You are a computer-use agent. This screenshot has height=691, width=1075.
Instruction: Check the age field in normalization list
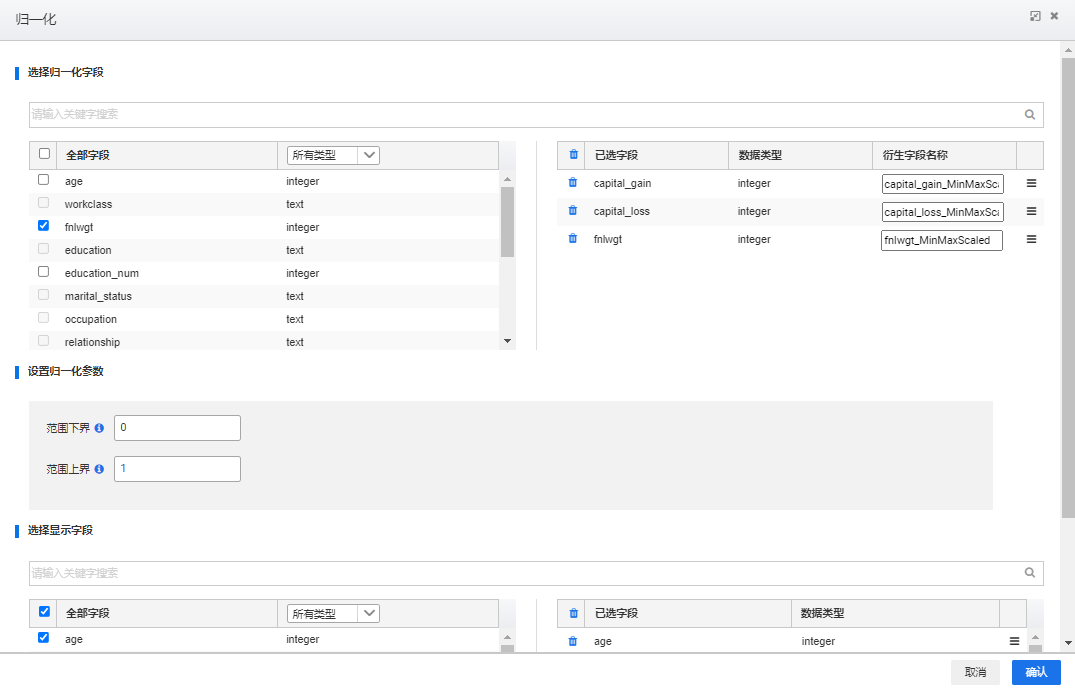(43, 180)
